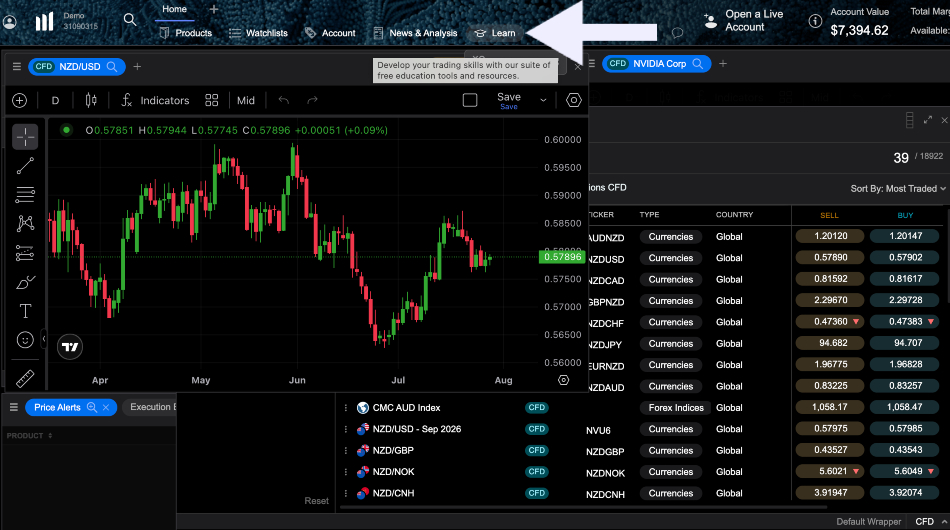Viewport: 950px width, 530px height.
Task: Click Open a Live Account
Action: [743, 21]
